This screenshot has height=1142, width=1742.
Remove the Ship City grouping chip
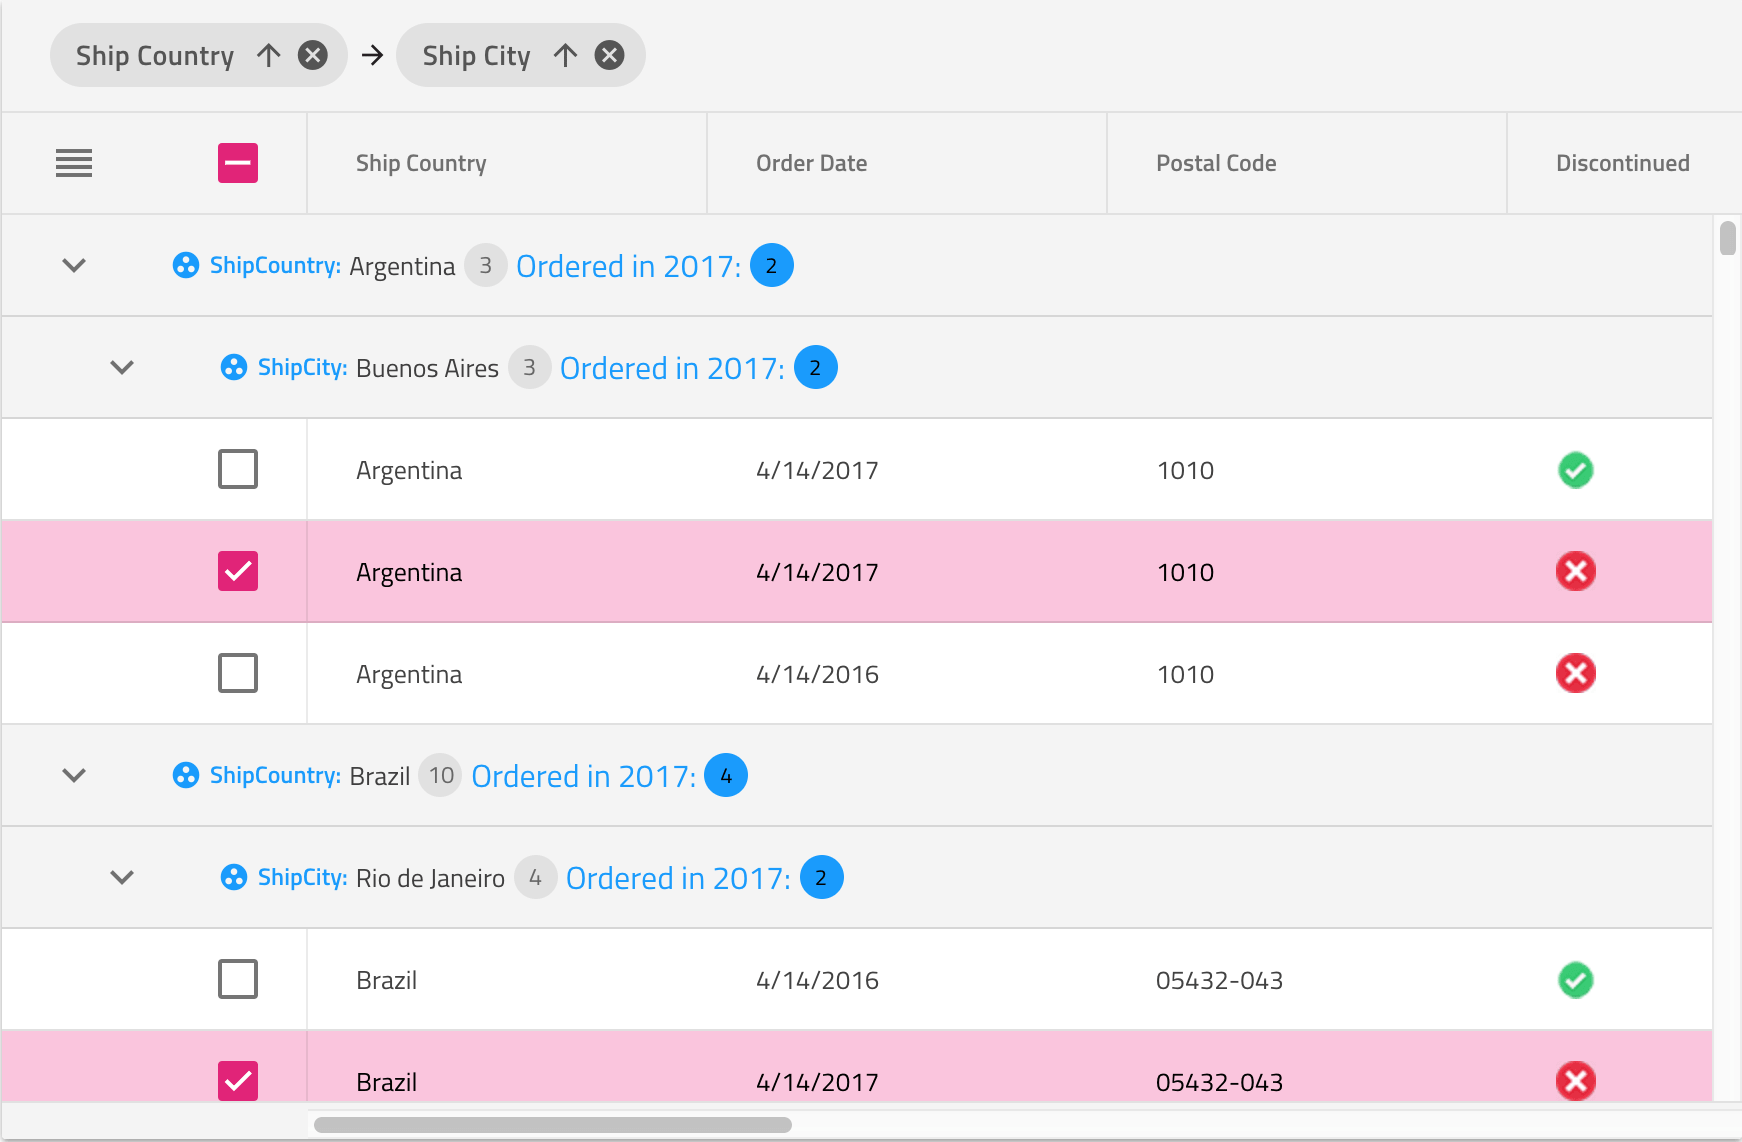pos(609,55)
